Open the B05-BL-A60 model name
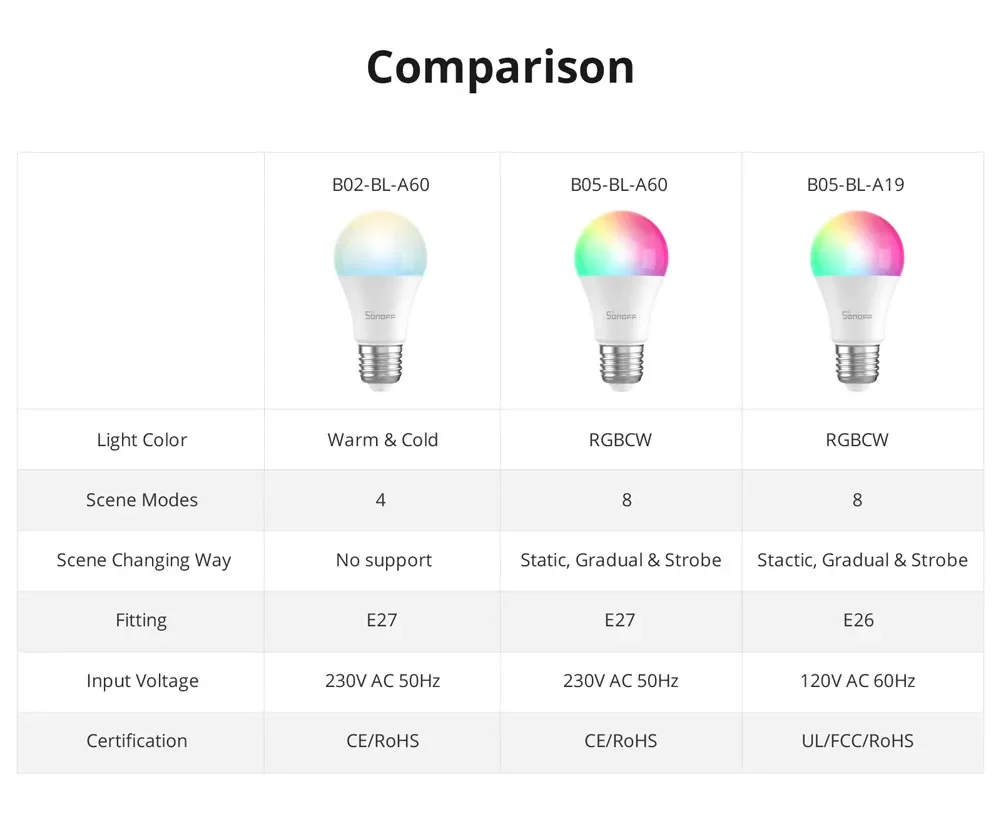The height and width of the screenshot is (820, 1000). 619,185
